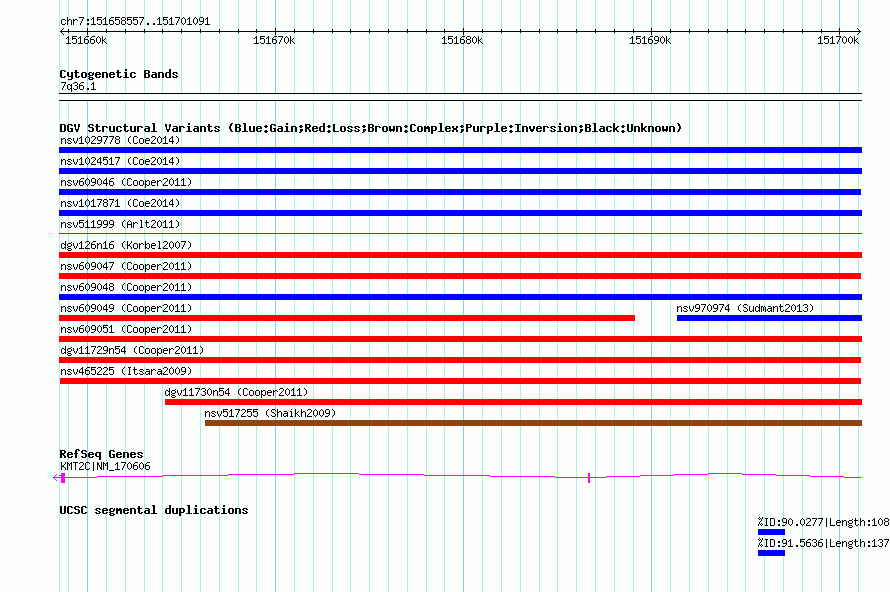Click the nsv609046 (Cooper2011) label

coord(126,182)
